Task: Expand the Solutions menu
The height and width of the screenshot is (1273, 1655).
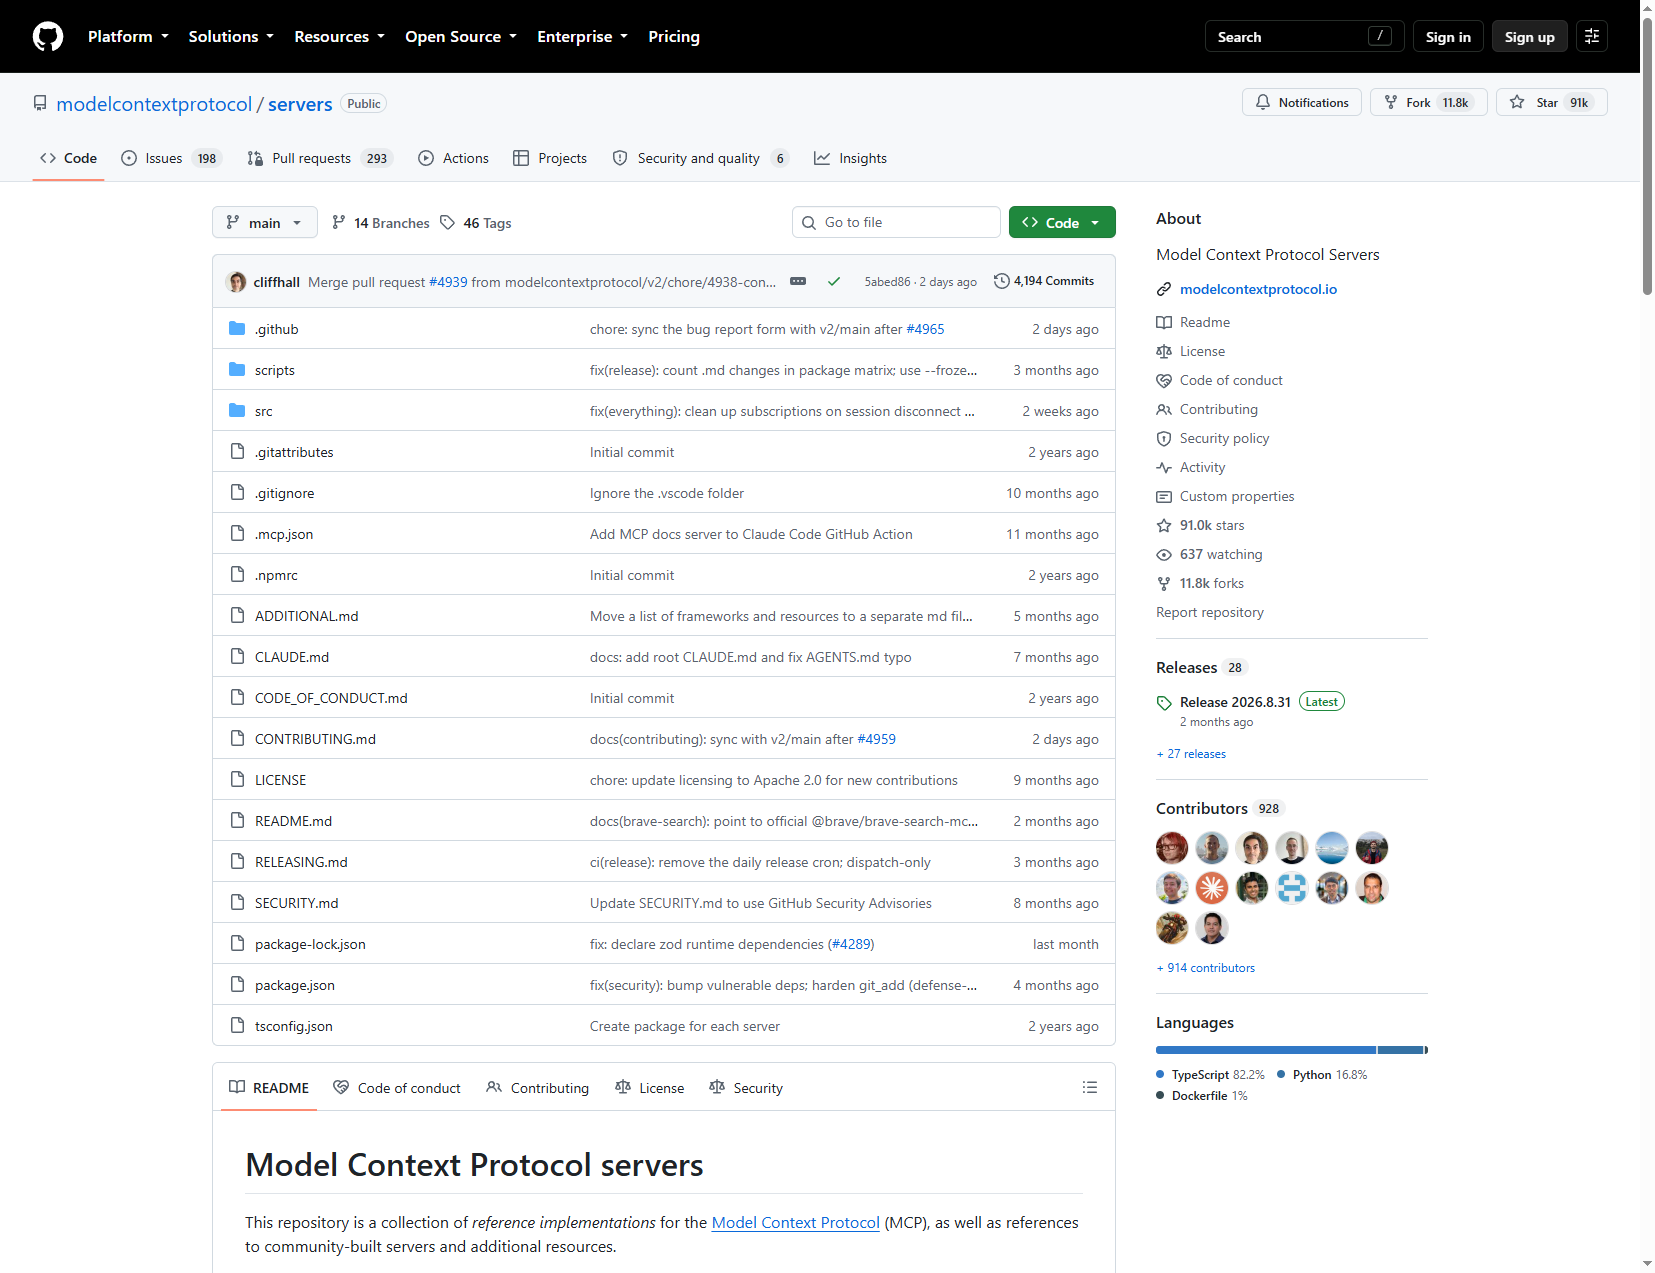Action: 231,37
